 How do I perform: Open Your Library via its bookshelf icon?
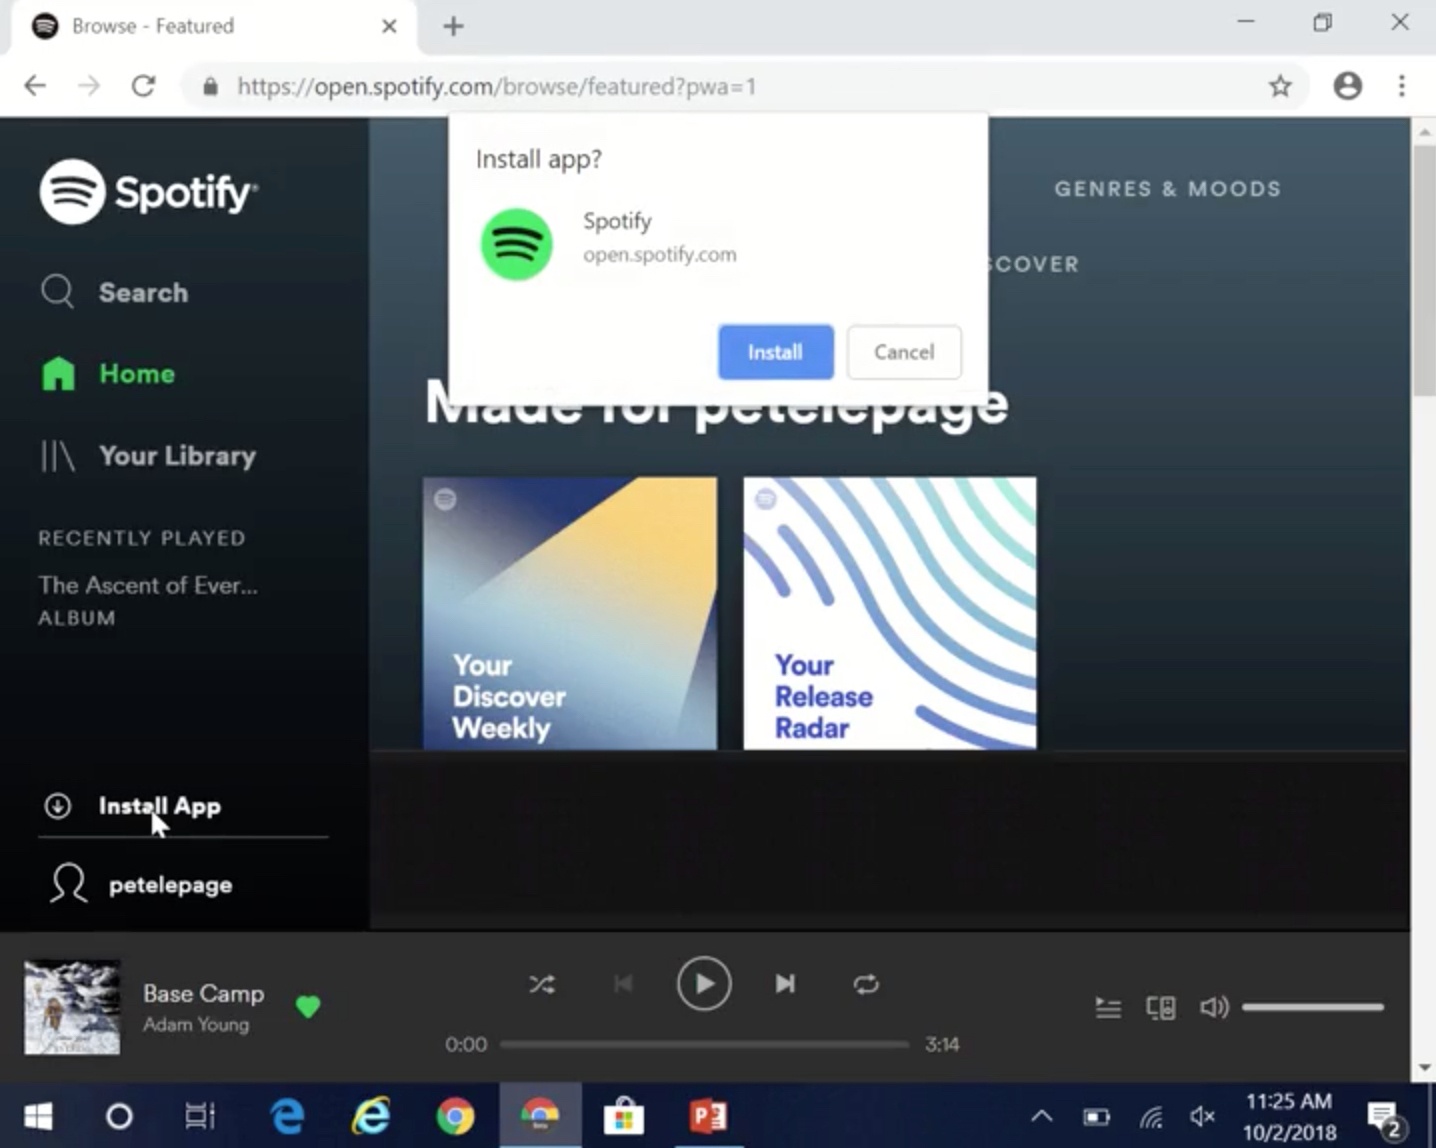tap(57, 456)
